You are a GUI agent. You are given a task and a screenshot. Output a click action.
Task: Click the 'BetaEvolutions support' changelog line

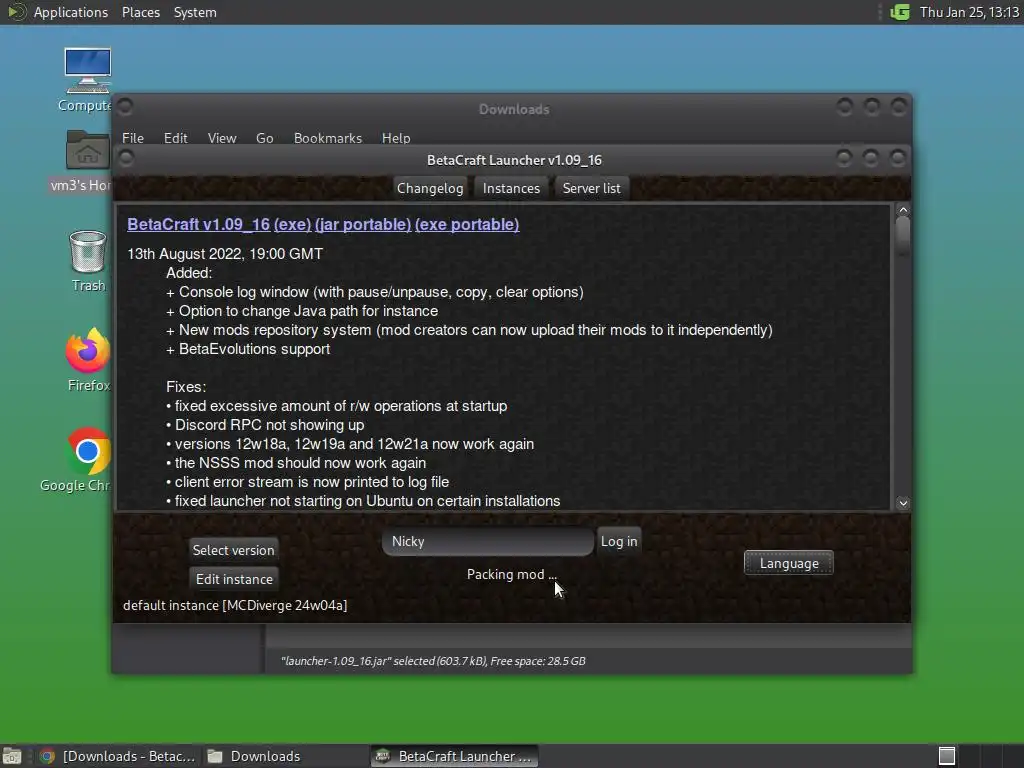point(248,349)
